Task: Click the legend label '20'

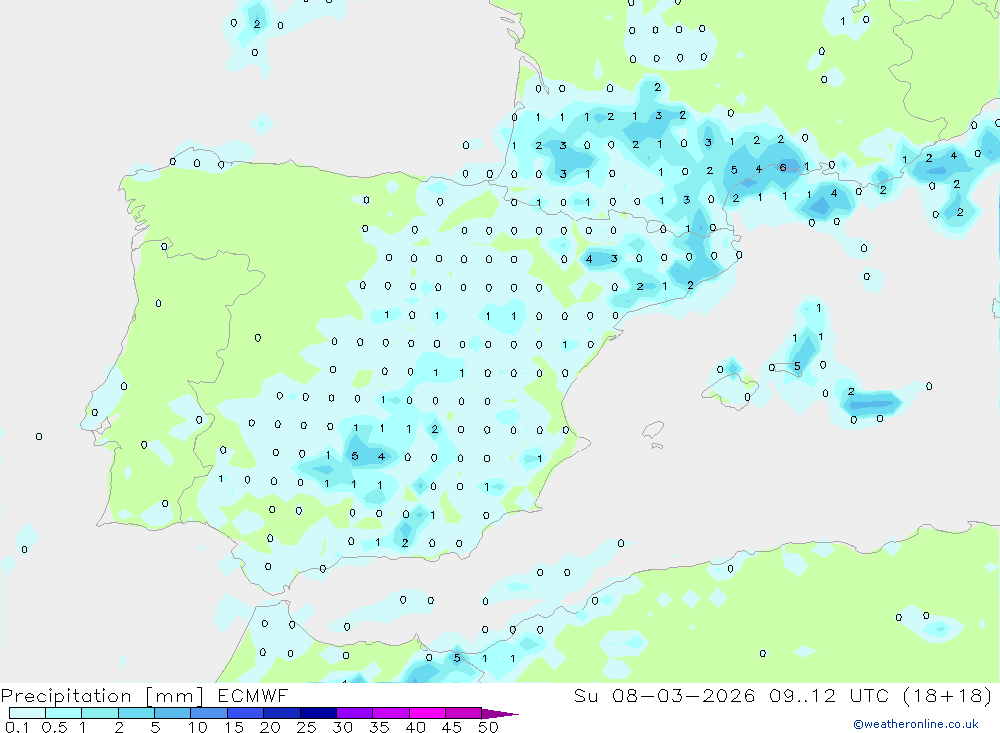Action: (270, 727)
